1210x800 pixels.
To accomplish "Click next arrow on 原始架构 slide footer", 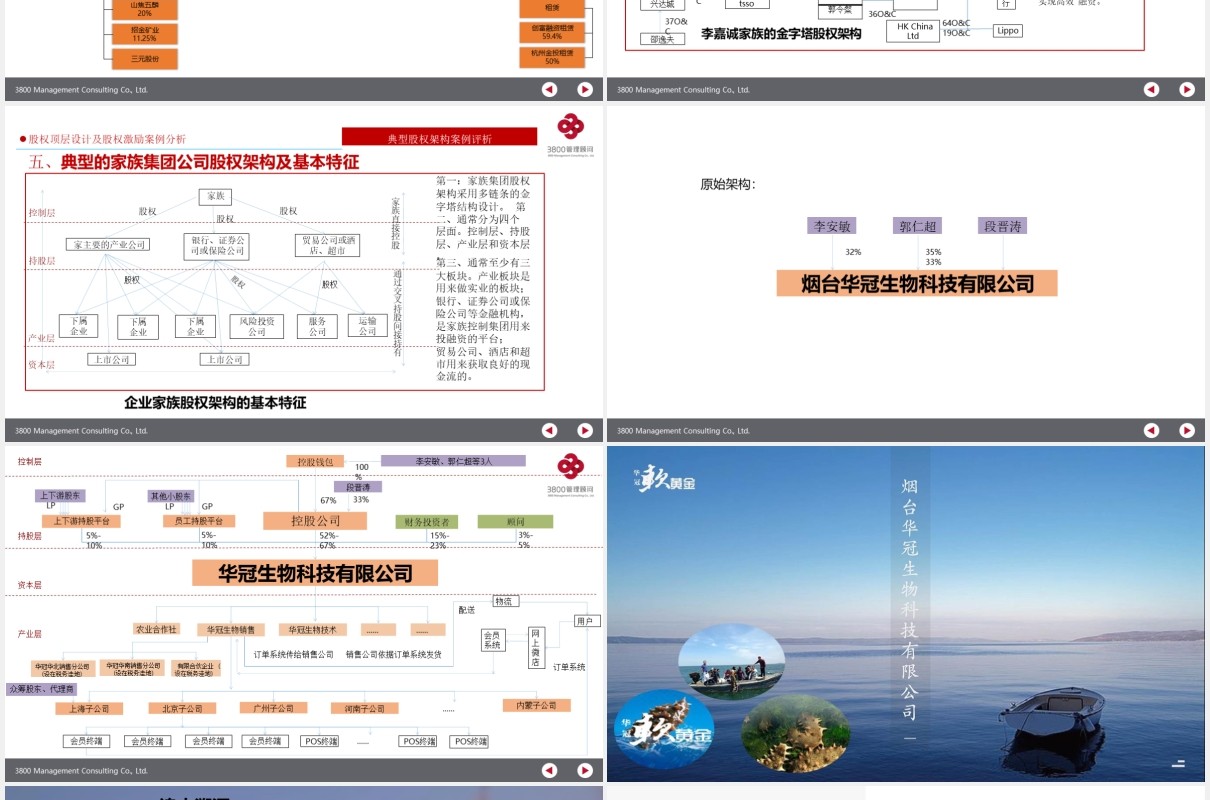I will 1187,430.
